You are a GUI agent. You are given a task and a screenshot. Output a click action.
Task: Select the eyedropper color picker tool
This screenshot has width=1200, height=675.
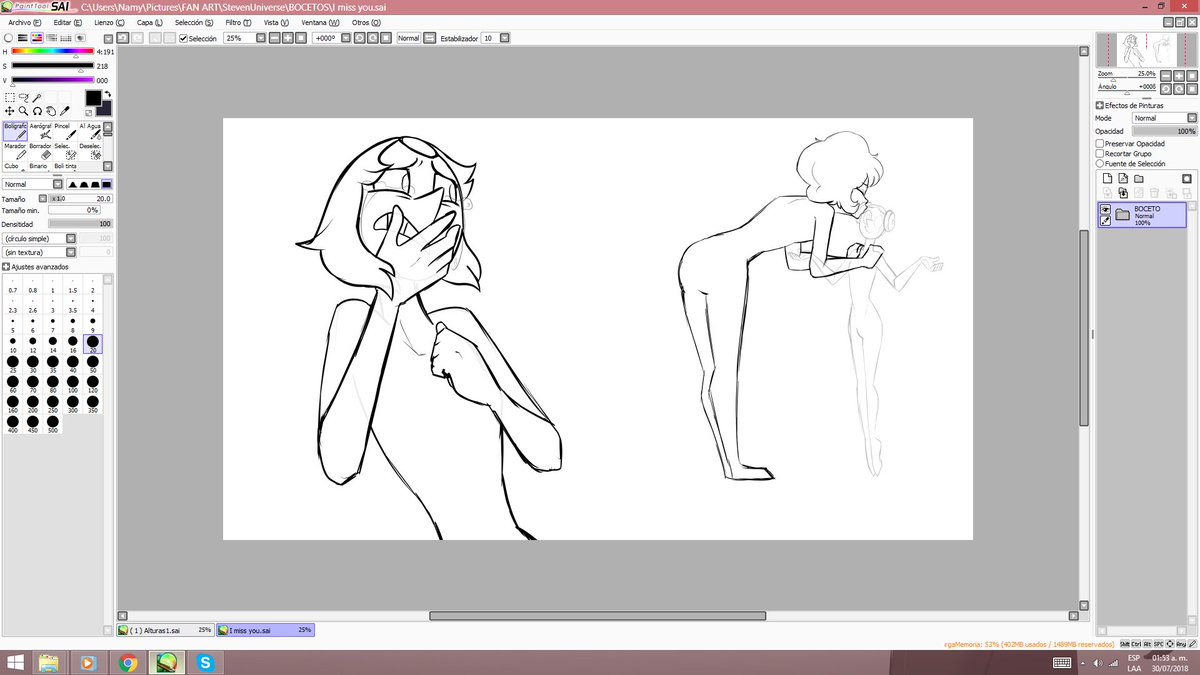click(x=65, y=111)
